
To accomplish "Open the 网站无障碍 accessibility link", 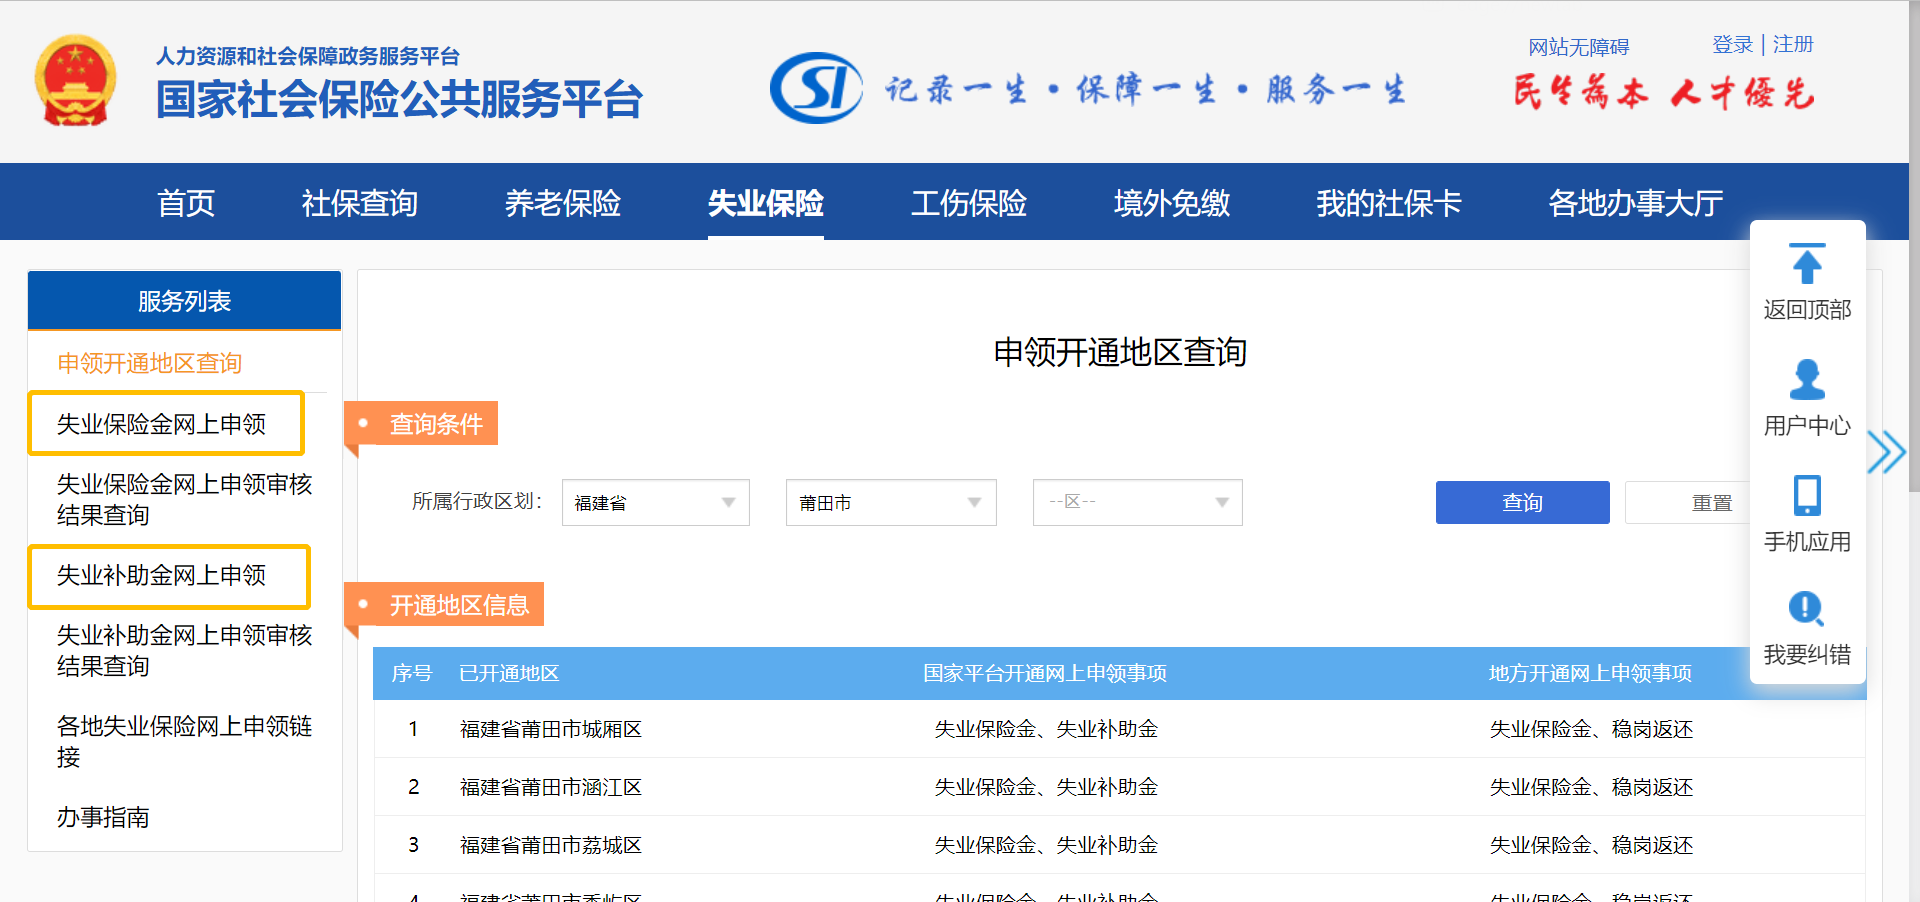I will [x=1578, y=47].
